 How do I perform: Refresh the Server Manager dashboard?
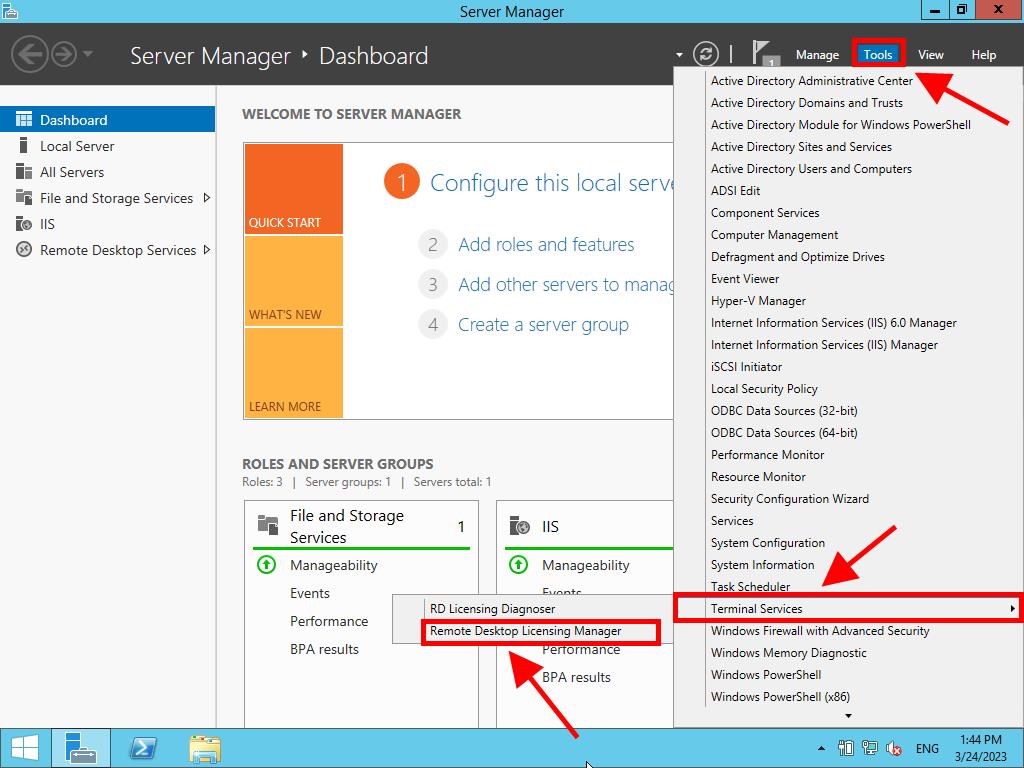pyautogui.click(x=705, y=54)
